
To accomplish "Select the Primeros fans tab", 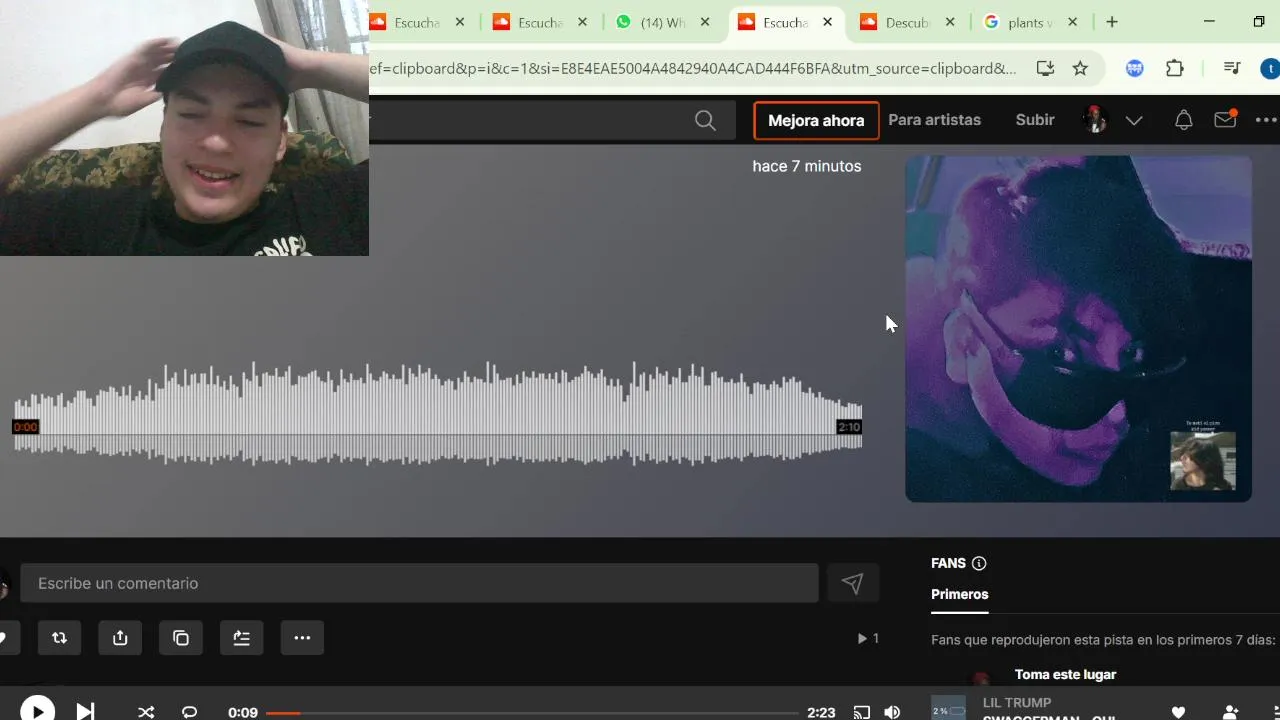I will coord(959,594).
